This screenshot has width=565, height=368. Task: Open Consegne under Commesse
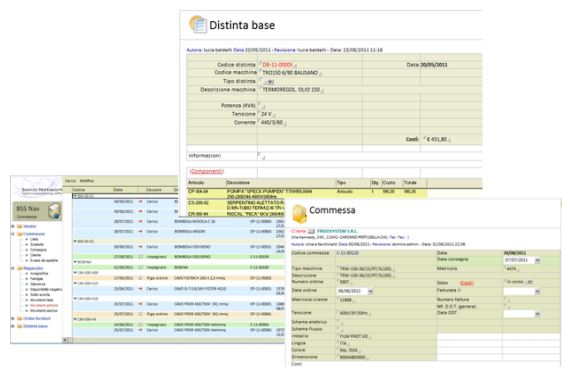click(39, 250)
